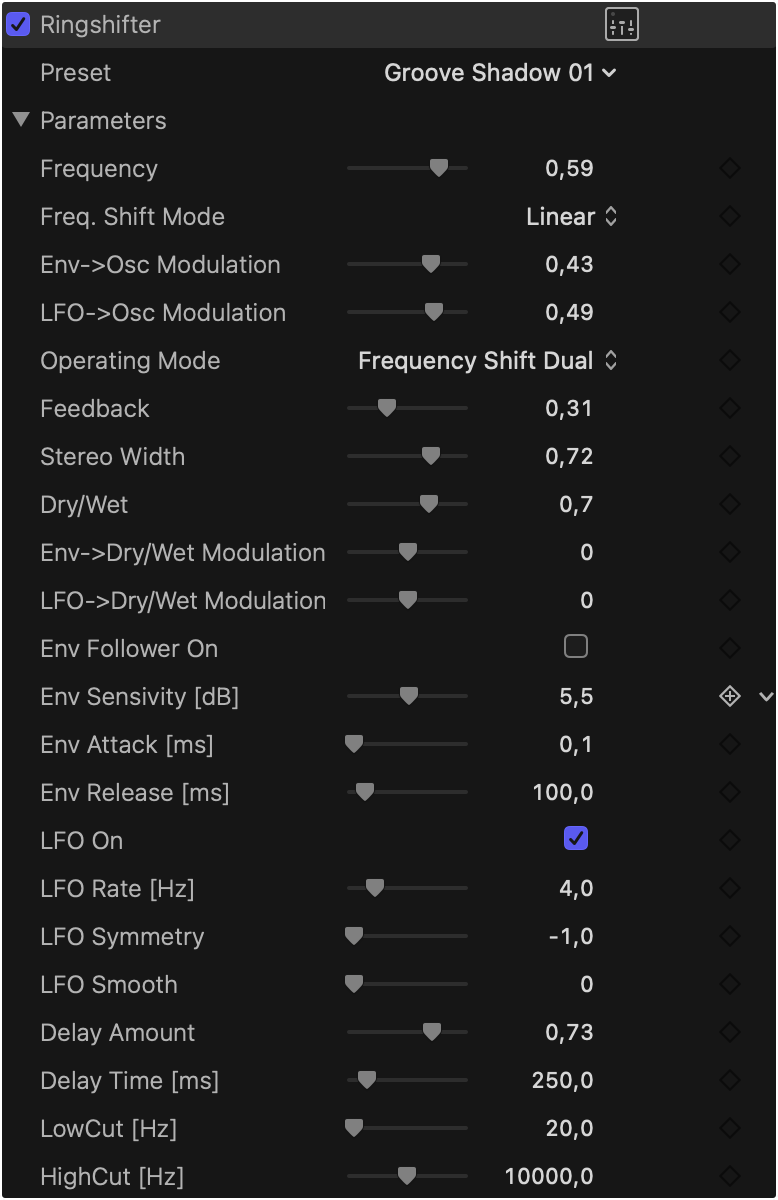Image resolution: width=778 pixels, height=1200 pixels.
Task: Collapse the Parameters disclosure triangle
Action: [x=22, y=120]
